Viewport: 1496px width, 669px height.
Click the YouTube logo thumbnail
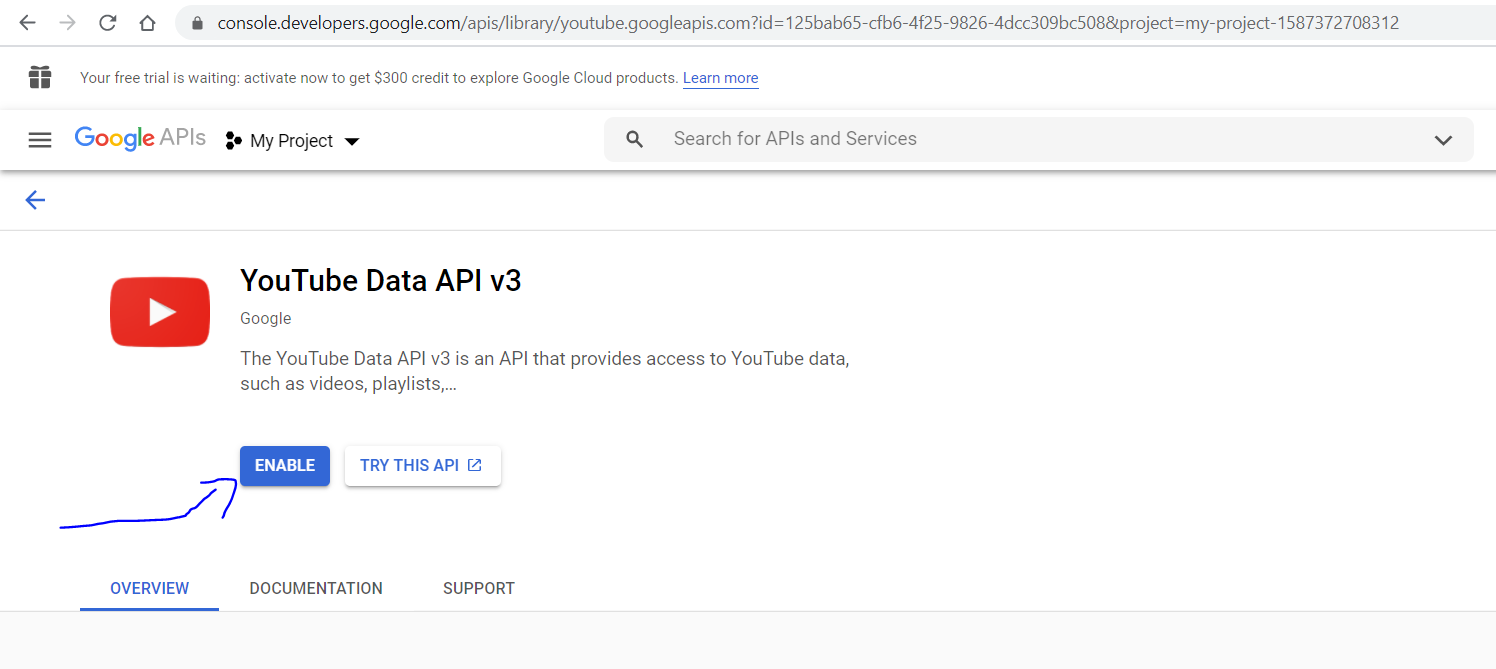pyautogui.click(x=160, y=312)
